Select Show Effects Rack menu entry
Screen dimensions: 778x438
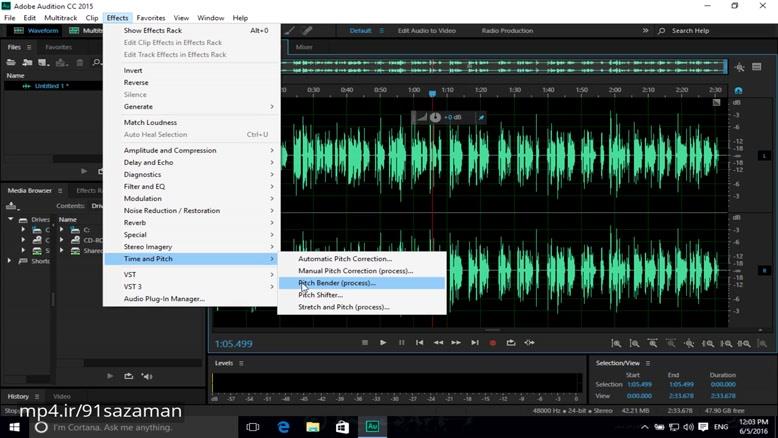[192, 30]
